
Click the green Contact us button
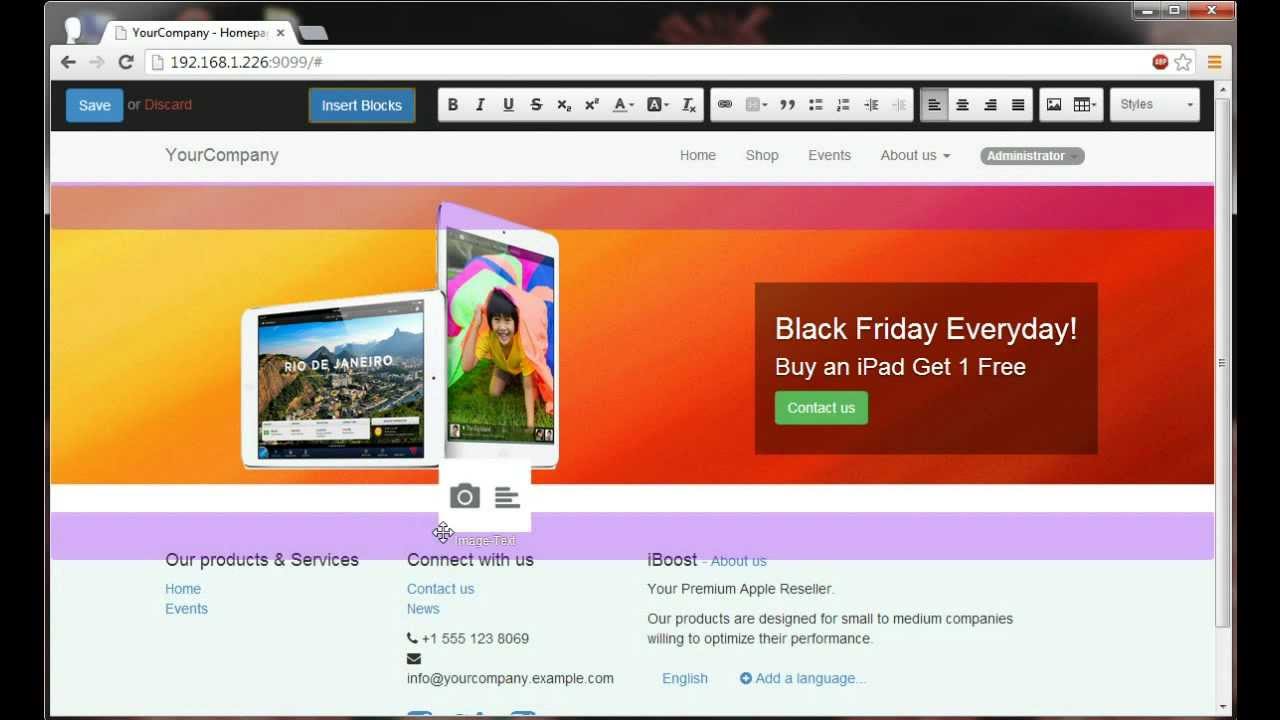pyautogui.click(x=821, y=408)
